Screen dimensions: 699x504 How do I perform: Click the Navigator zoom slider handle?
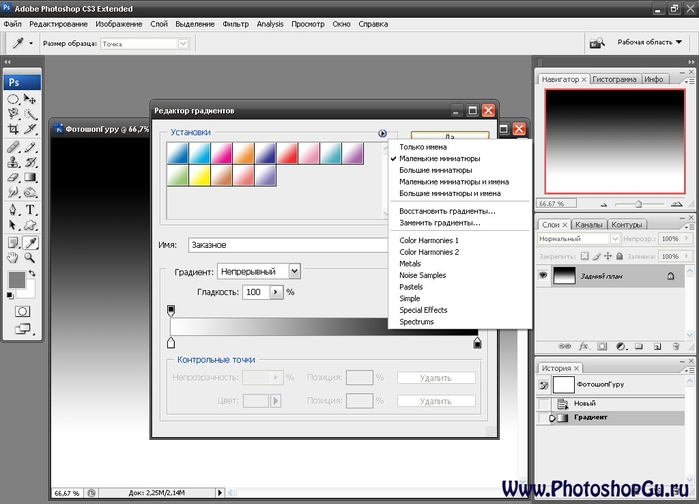click(x=638, y=204)
